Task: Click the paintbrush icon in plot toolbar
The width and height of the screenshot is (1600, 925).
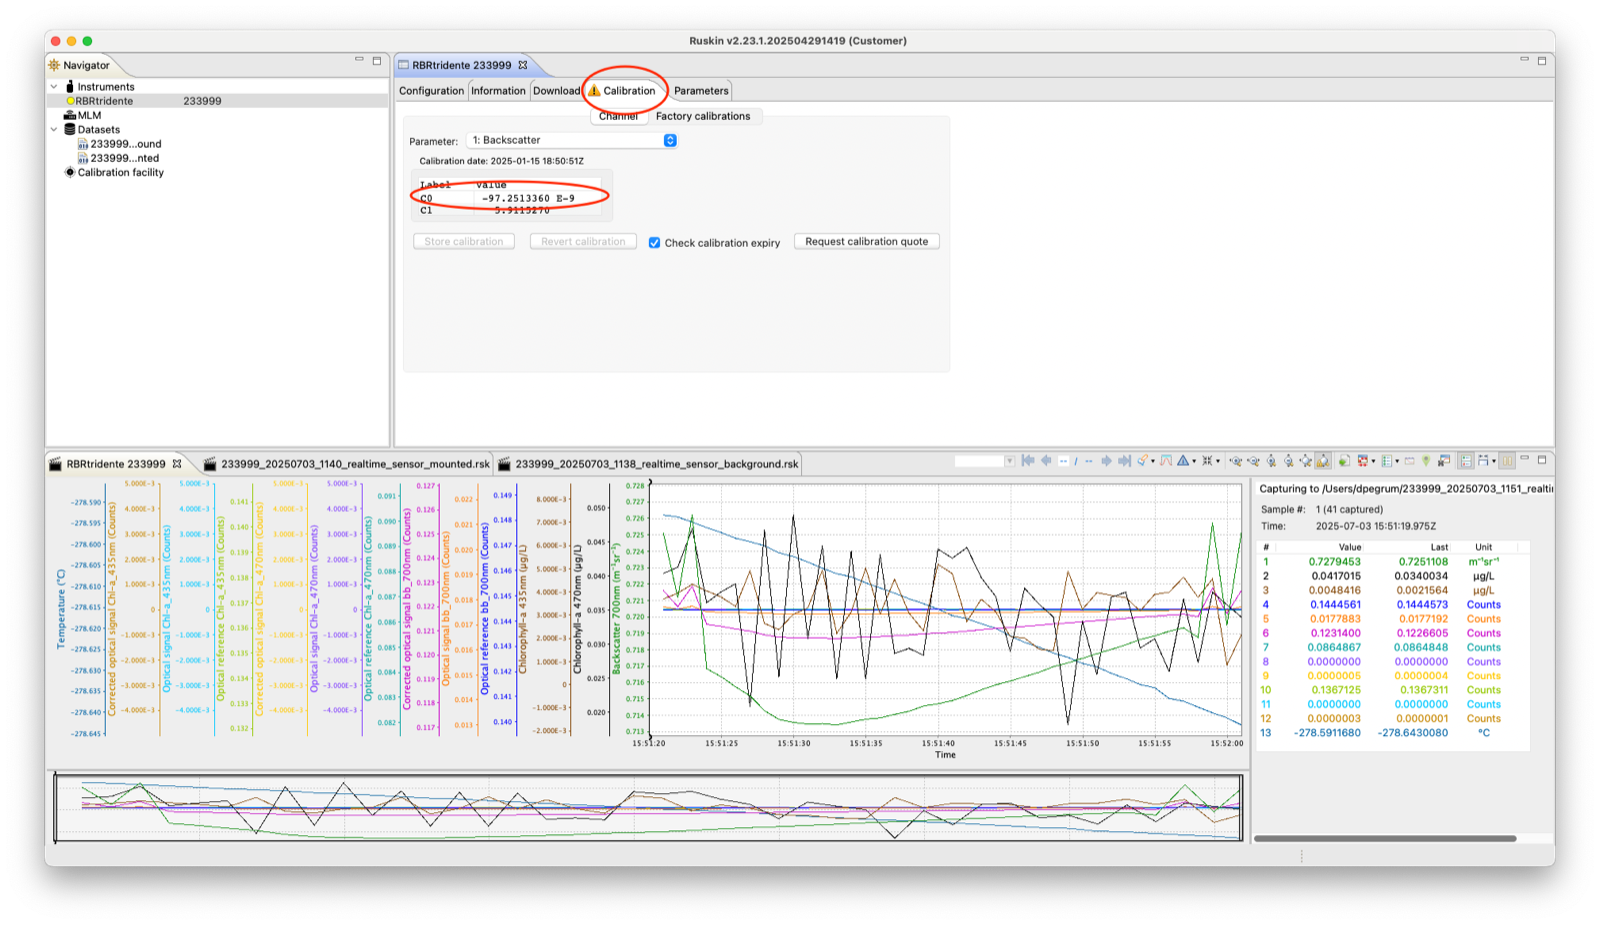Action: click(1142, 461)
